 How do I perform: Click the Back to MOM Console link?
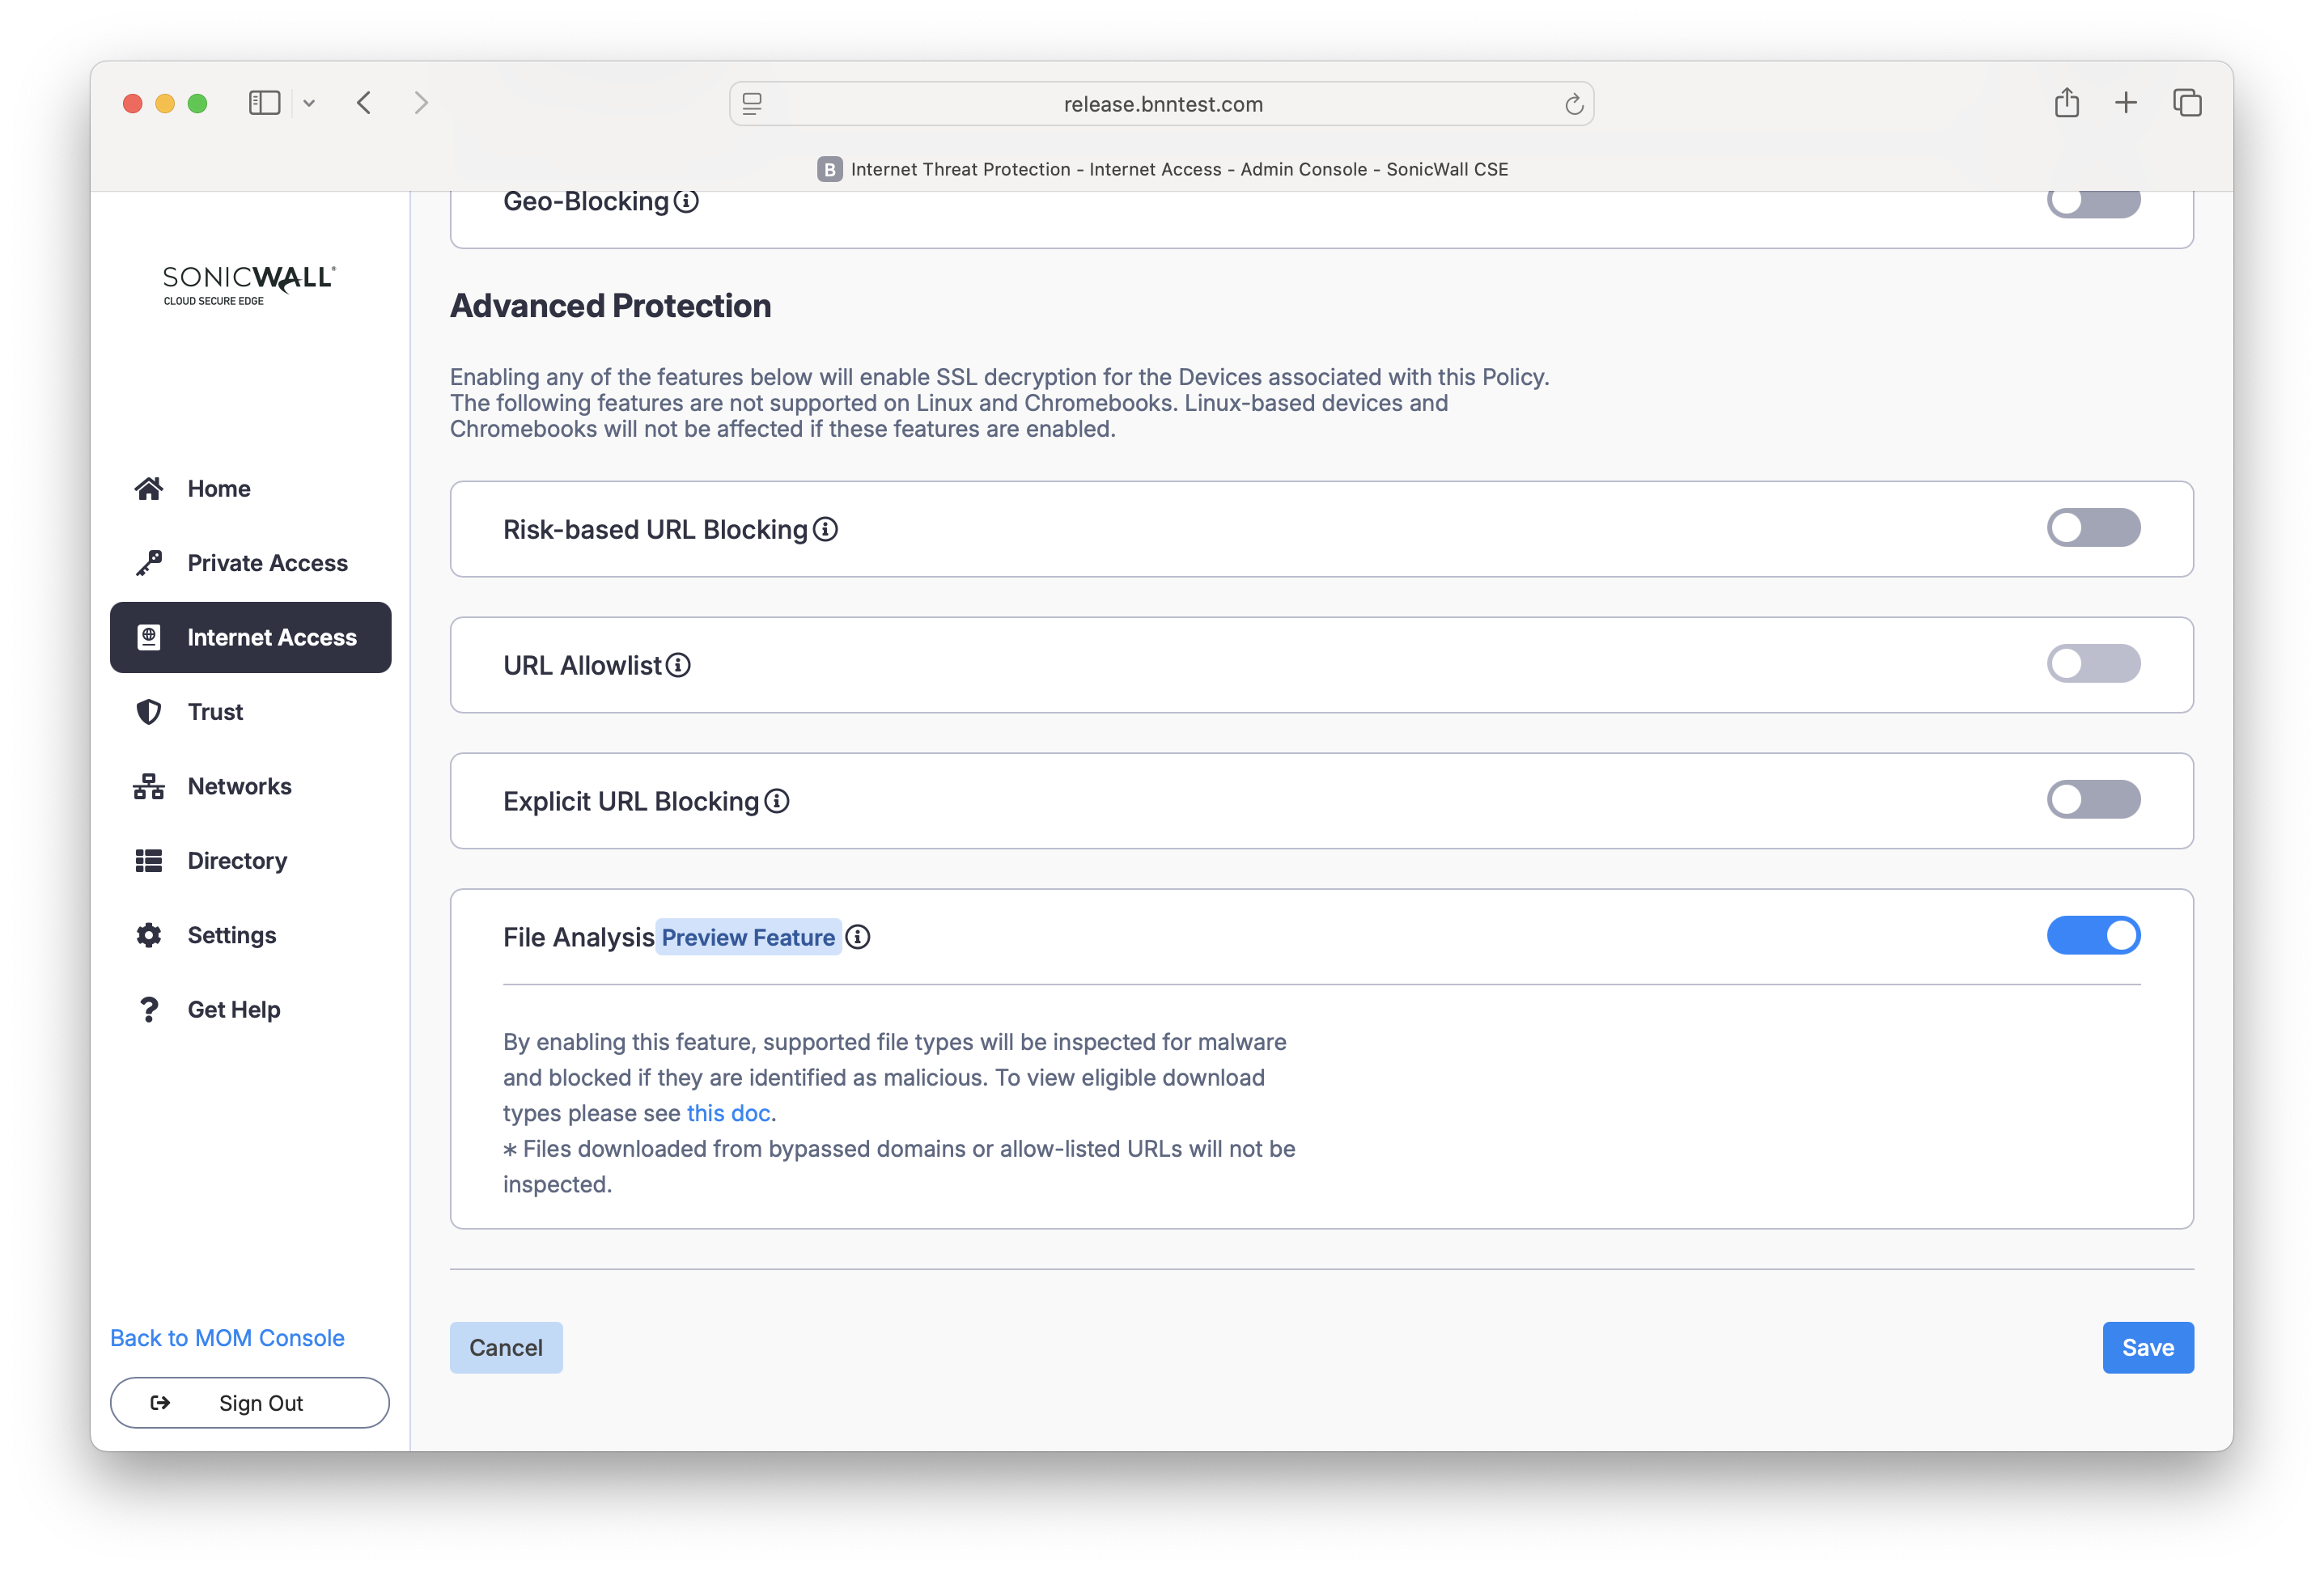(x=227, y=1338)
